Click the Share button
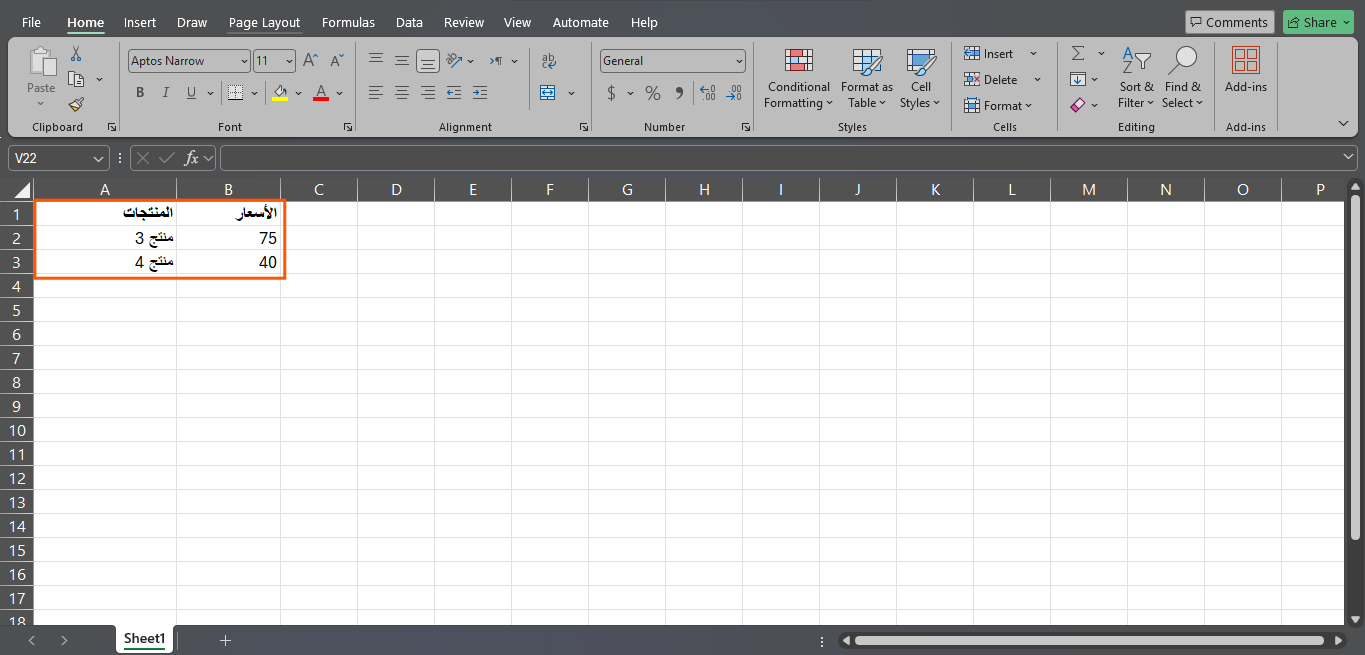The height and width of the screenshot is (655, 1365). (x=1318, y=22)
